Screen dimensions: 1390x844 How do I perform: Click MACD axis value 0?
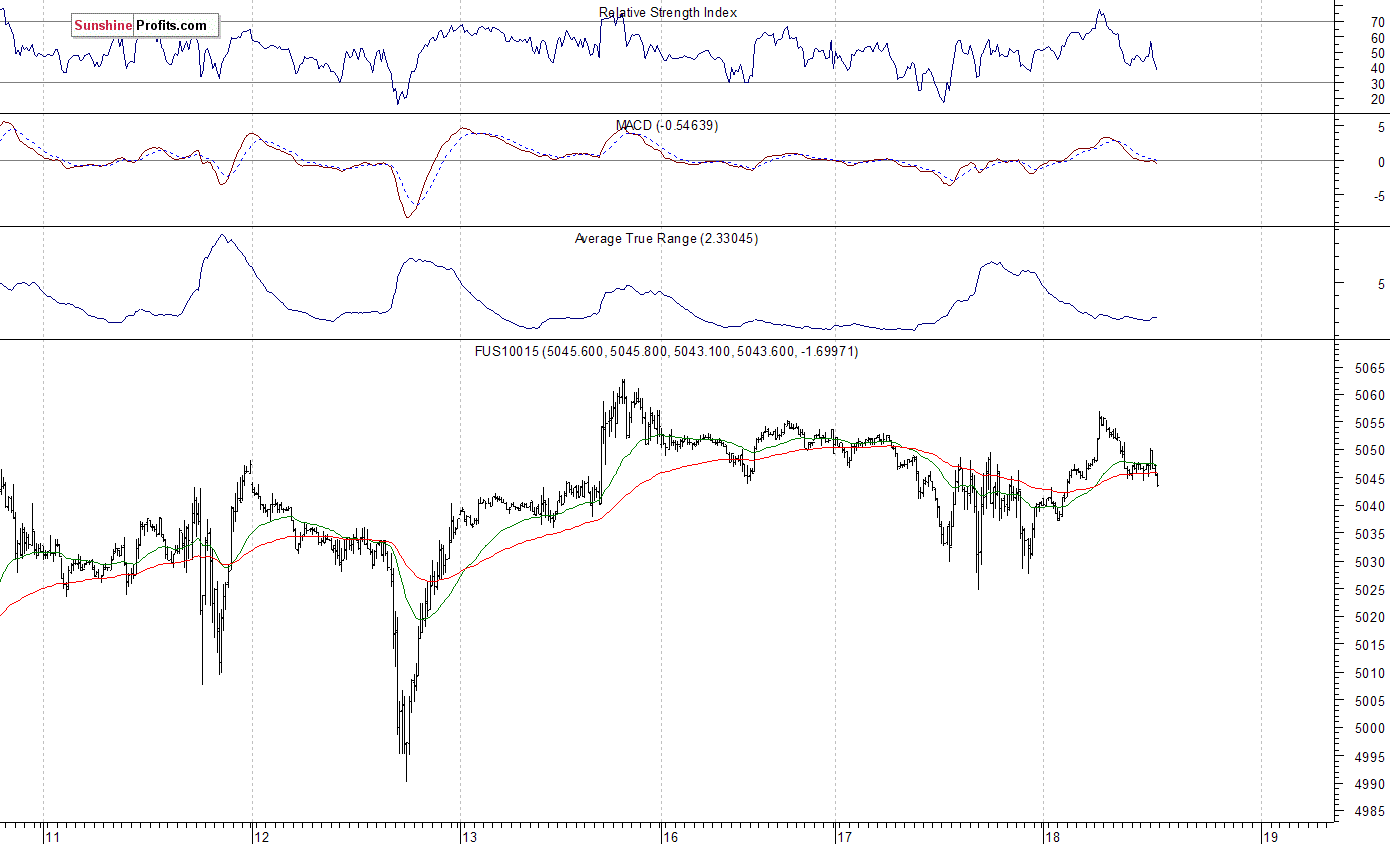[x=1380, y=162]
